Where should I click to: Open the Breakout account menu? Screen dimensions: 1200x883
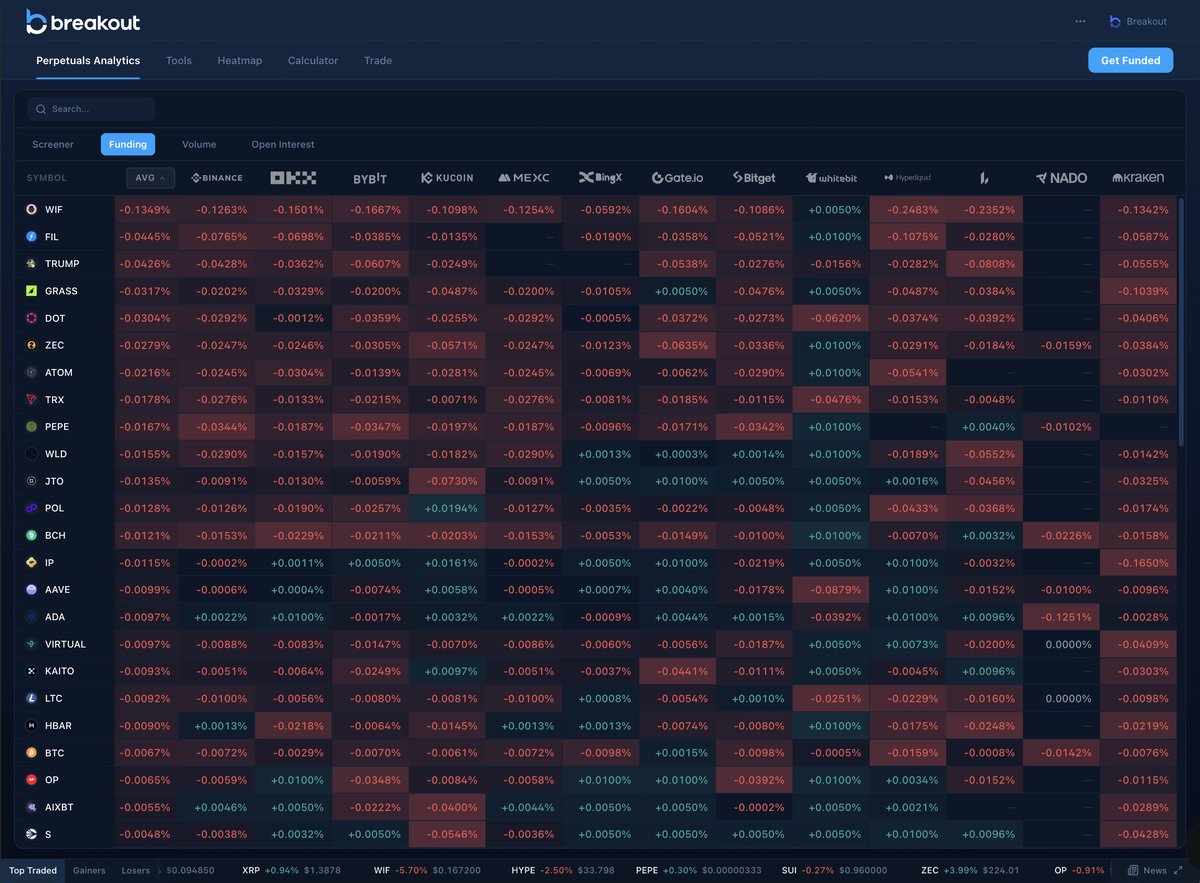click(1138, 21)
